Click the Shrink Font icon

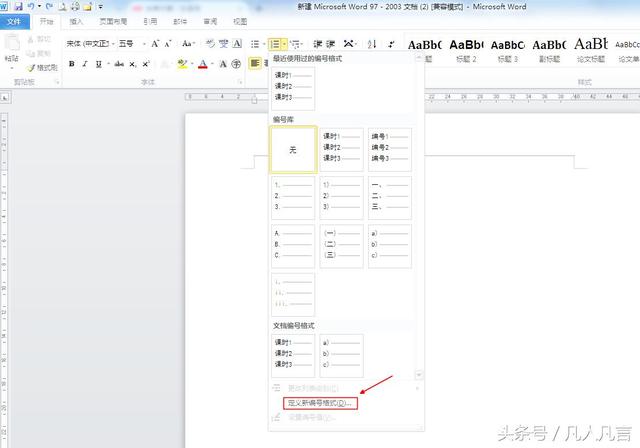168,44
